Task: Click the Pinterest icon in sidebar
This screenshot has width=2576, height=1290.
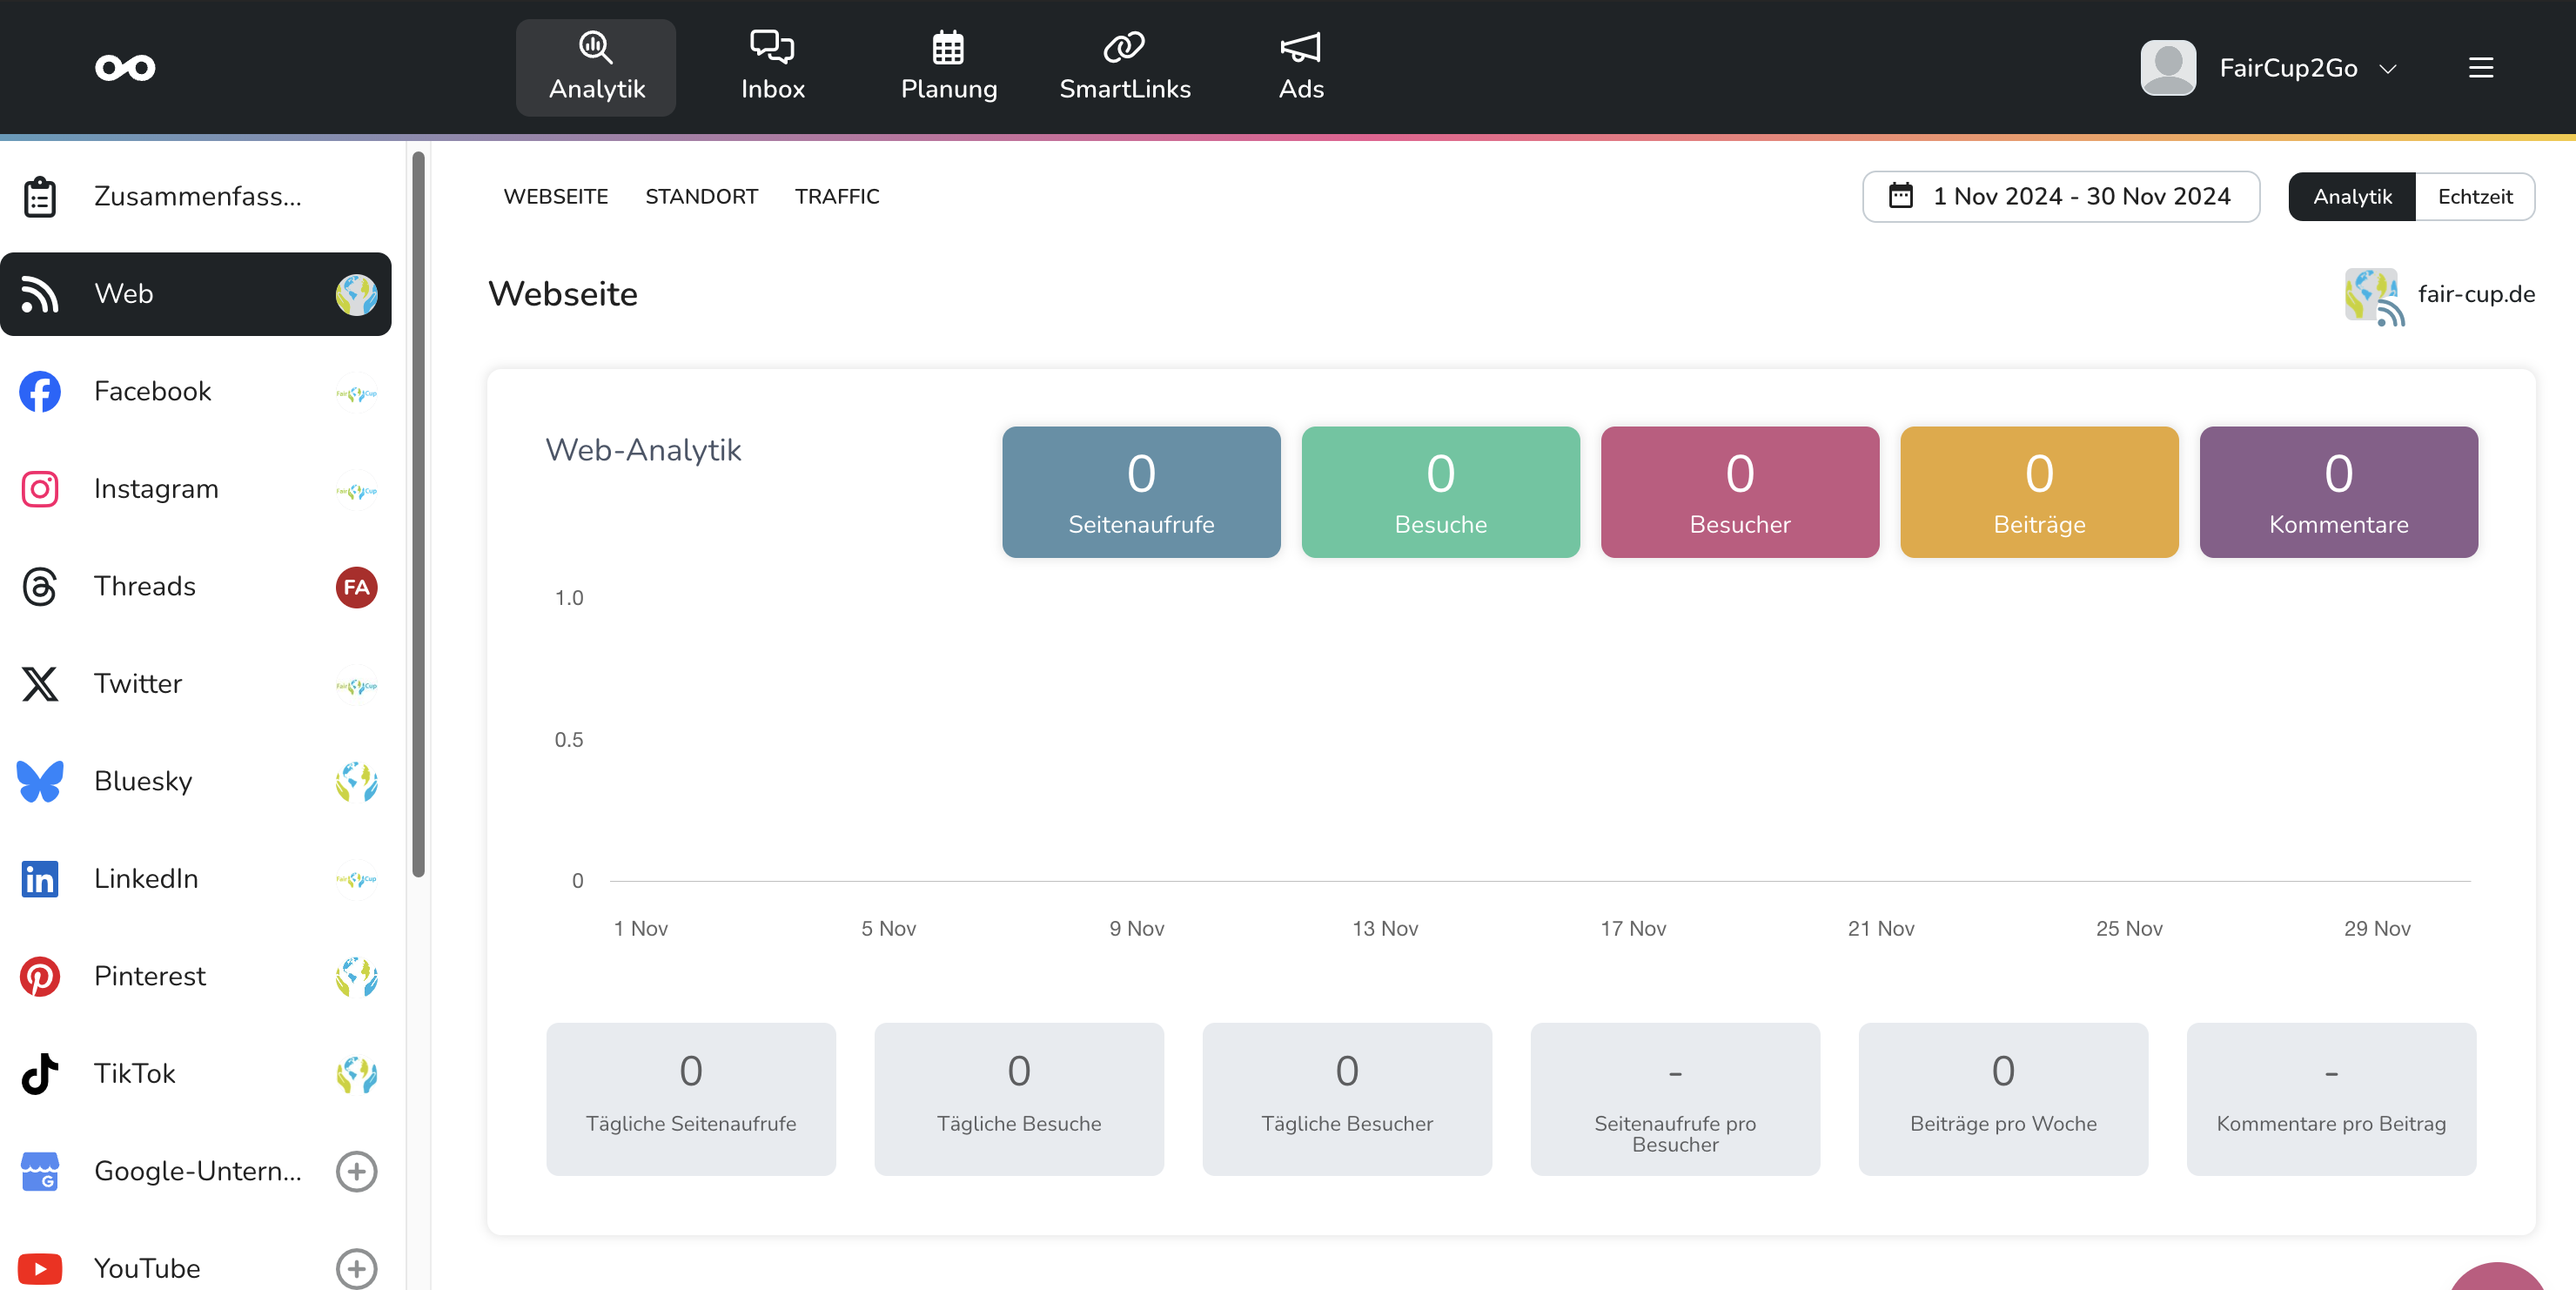Action: pos(40,976)
